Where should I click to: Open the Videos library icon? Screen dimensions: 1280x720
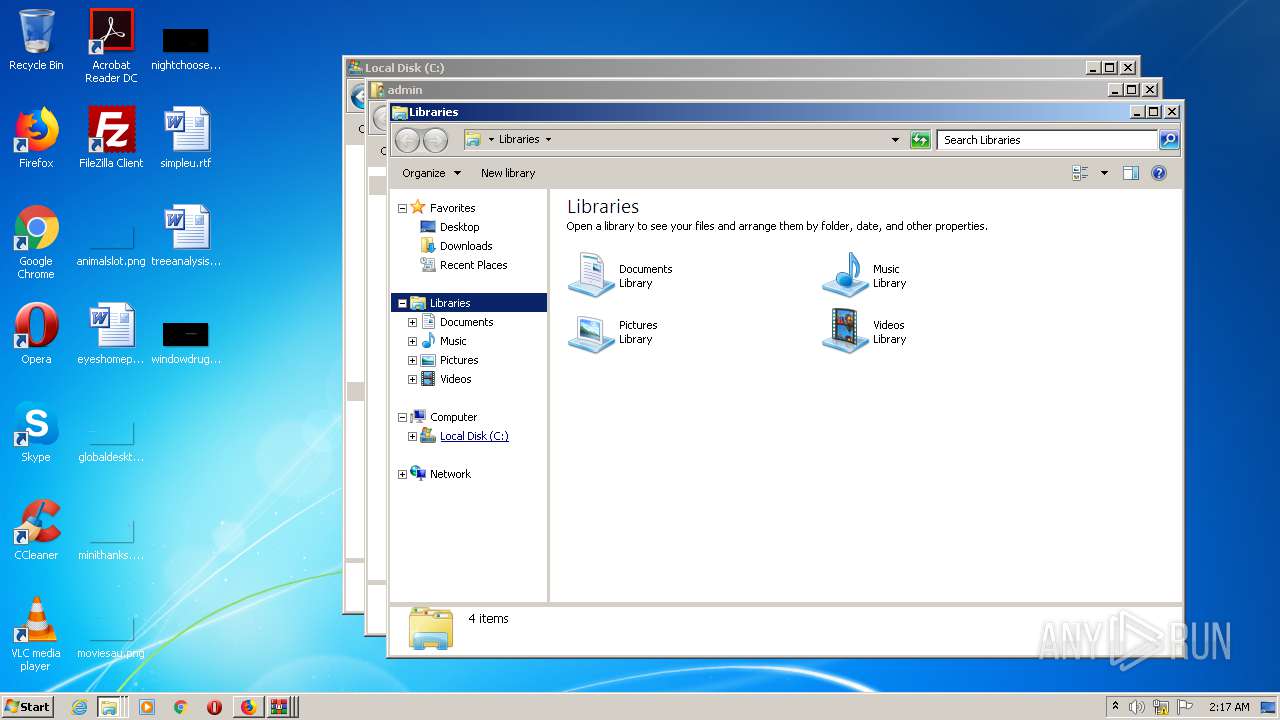pyautogui.click(x=846, y=331)
